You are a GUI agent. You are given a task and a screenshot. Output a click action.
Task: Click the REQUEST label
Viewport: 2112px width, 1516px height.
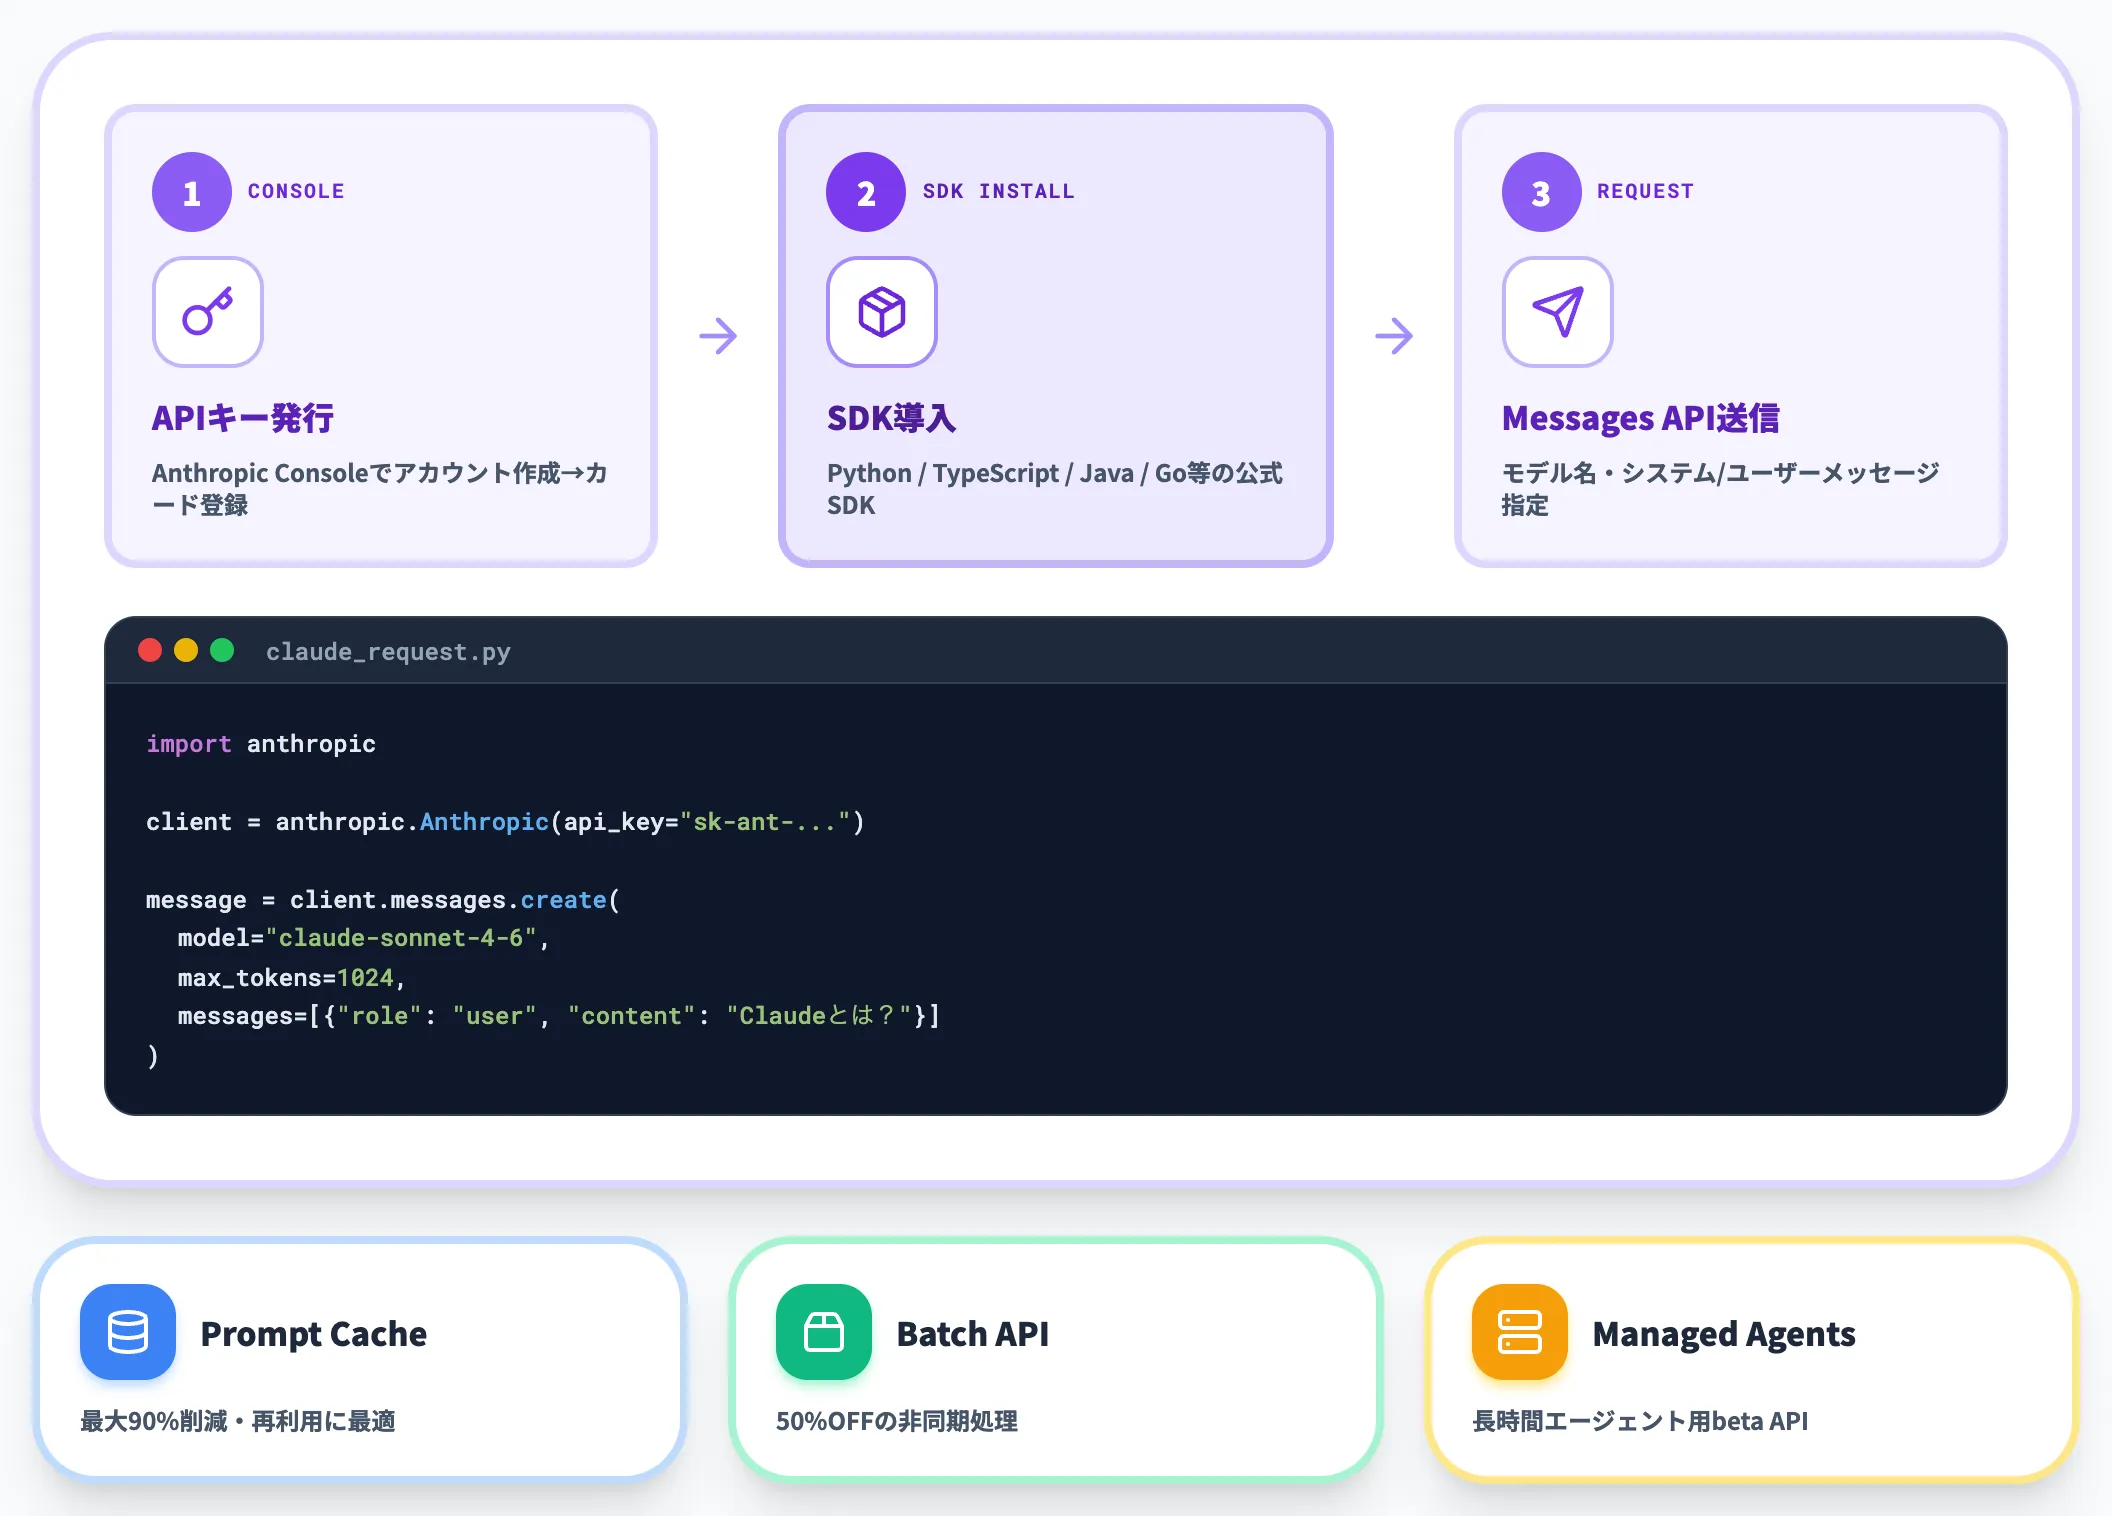pos(1645,191)
